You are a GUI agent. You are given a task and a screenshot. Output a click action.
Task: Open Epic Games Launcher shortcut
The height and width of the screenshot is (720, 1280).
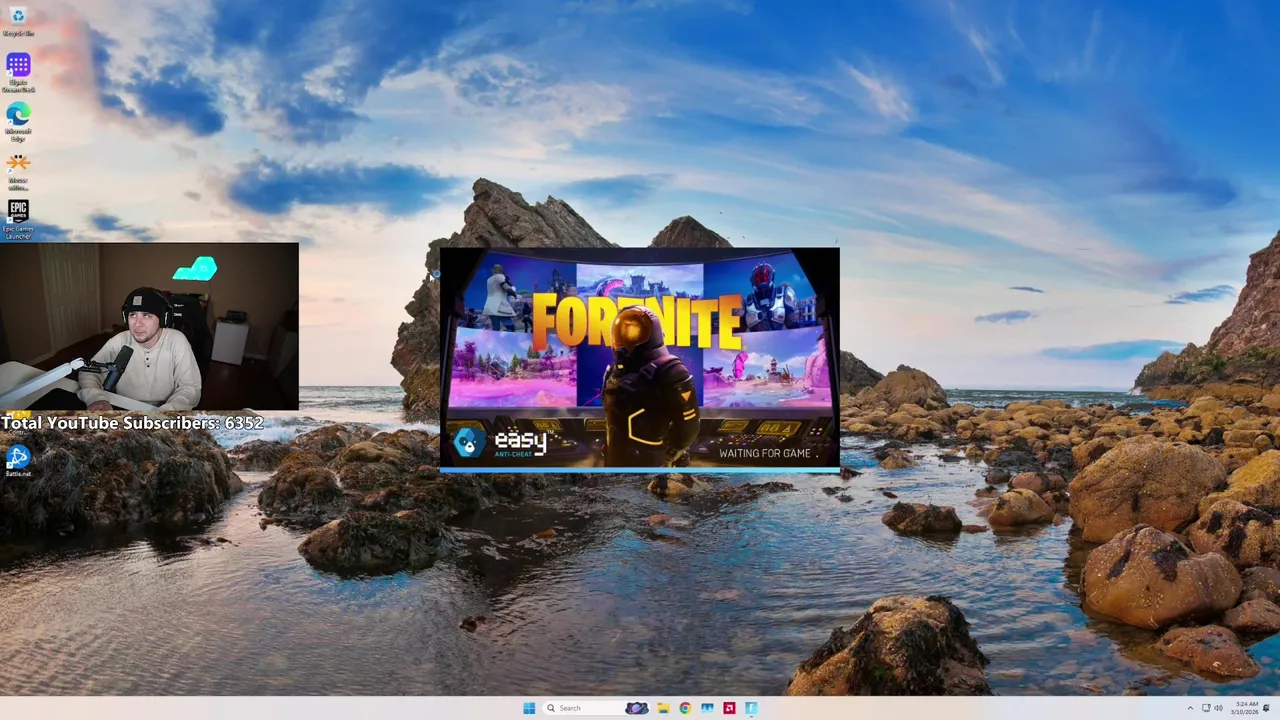click(18, 218)
